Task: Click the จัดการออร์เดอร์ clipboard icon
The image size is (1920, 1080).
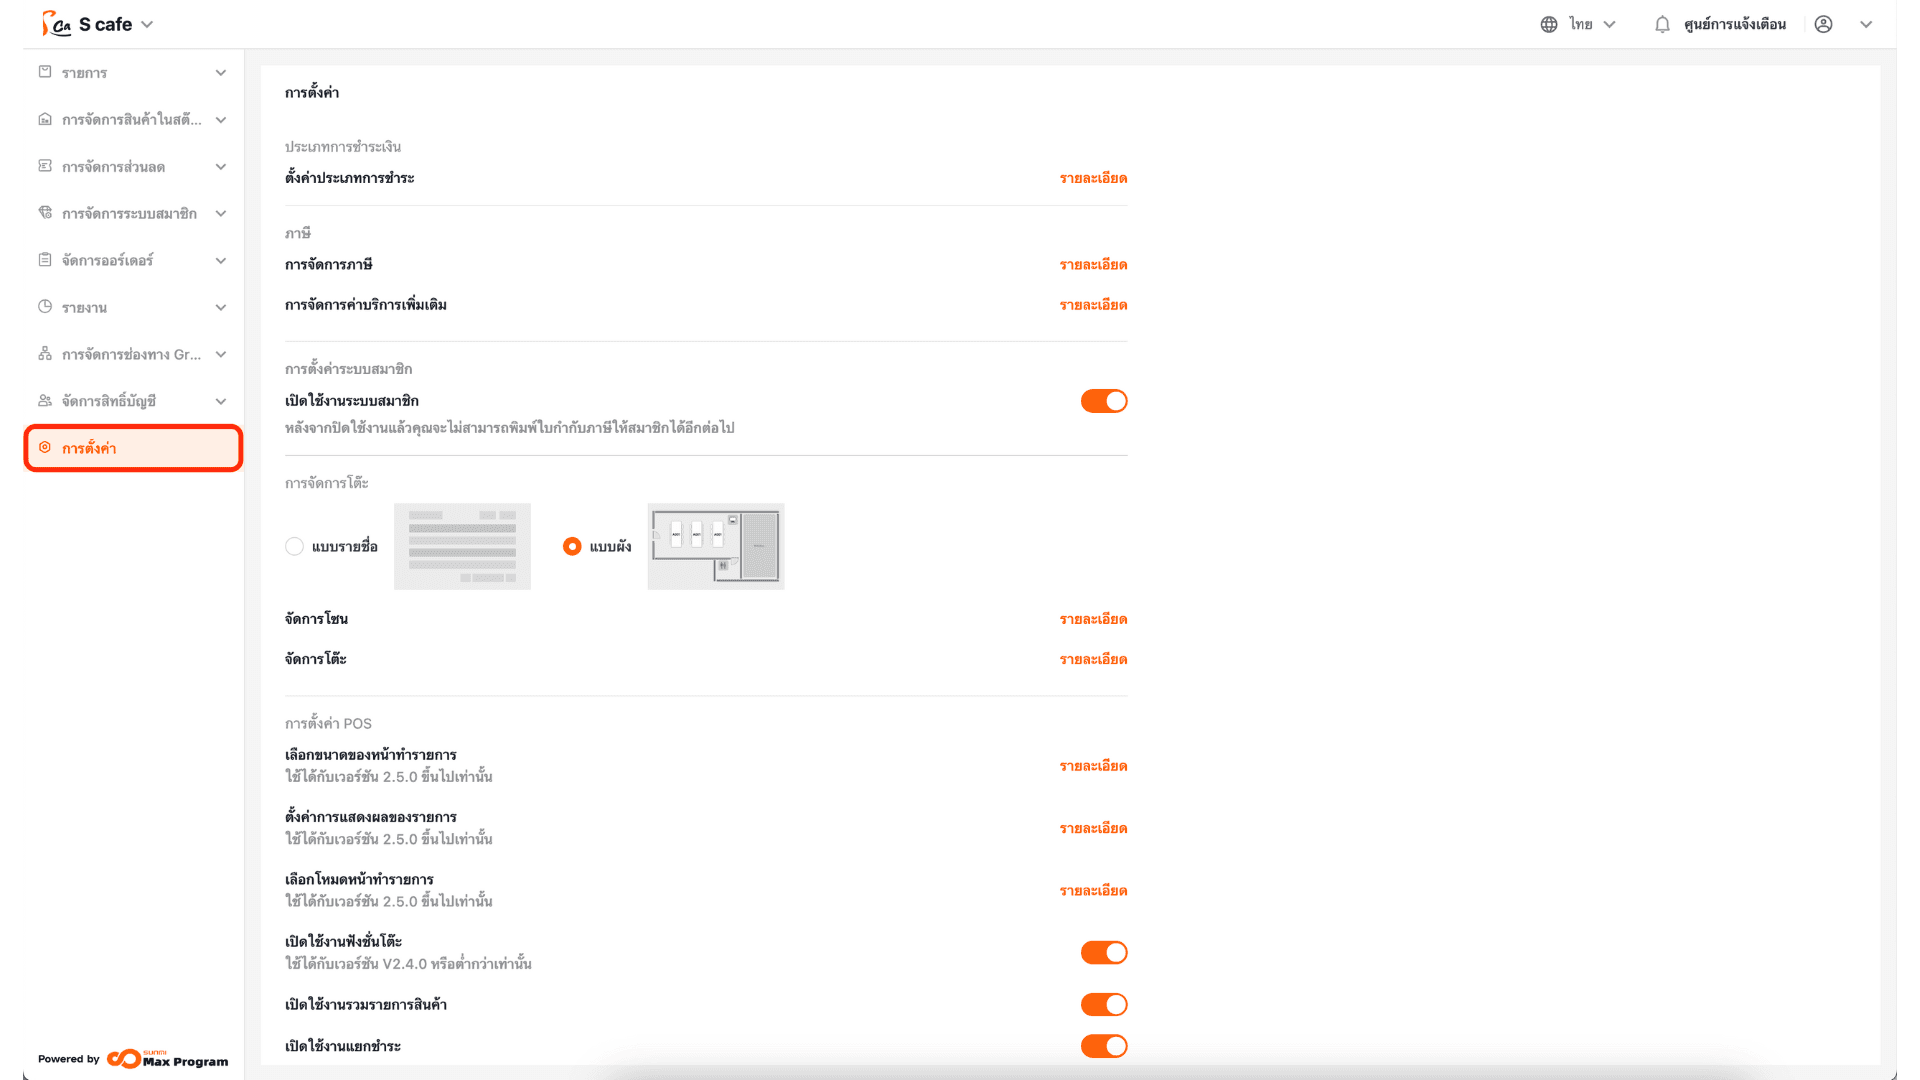Action: click(45, 260)
